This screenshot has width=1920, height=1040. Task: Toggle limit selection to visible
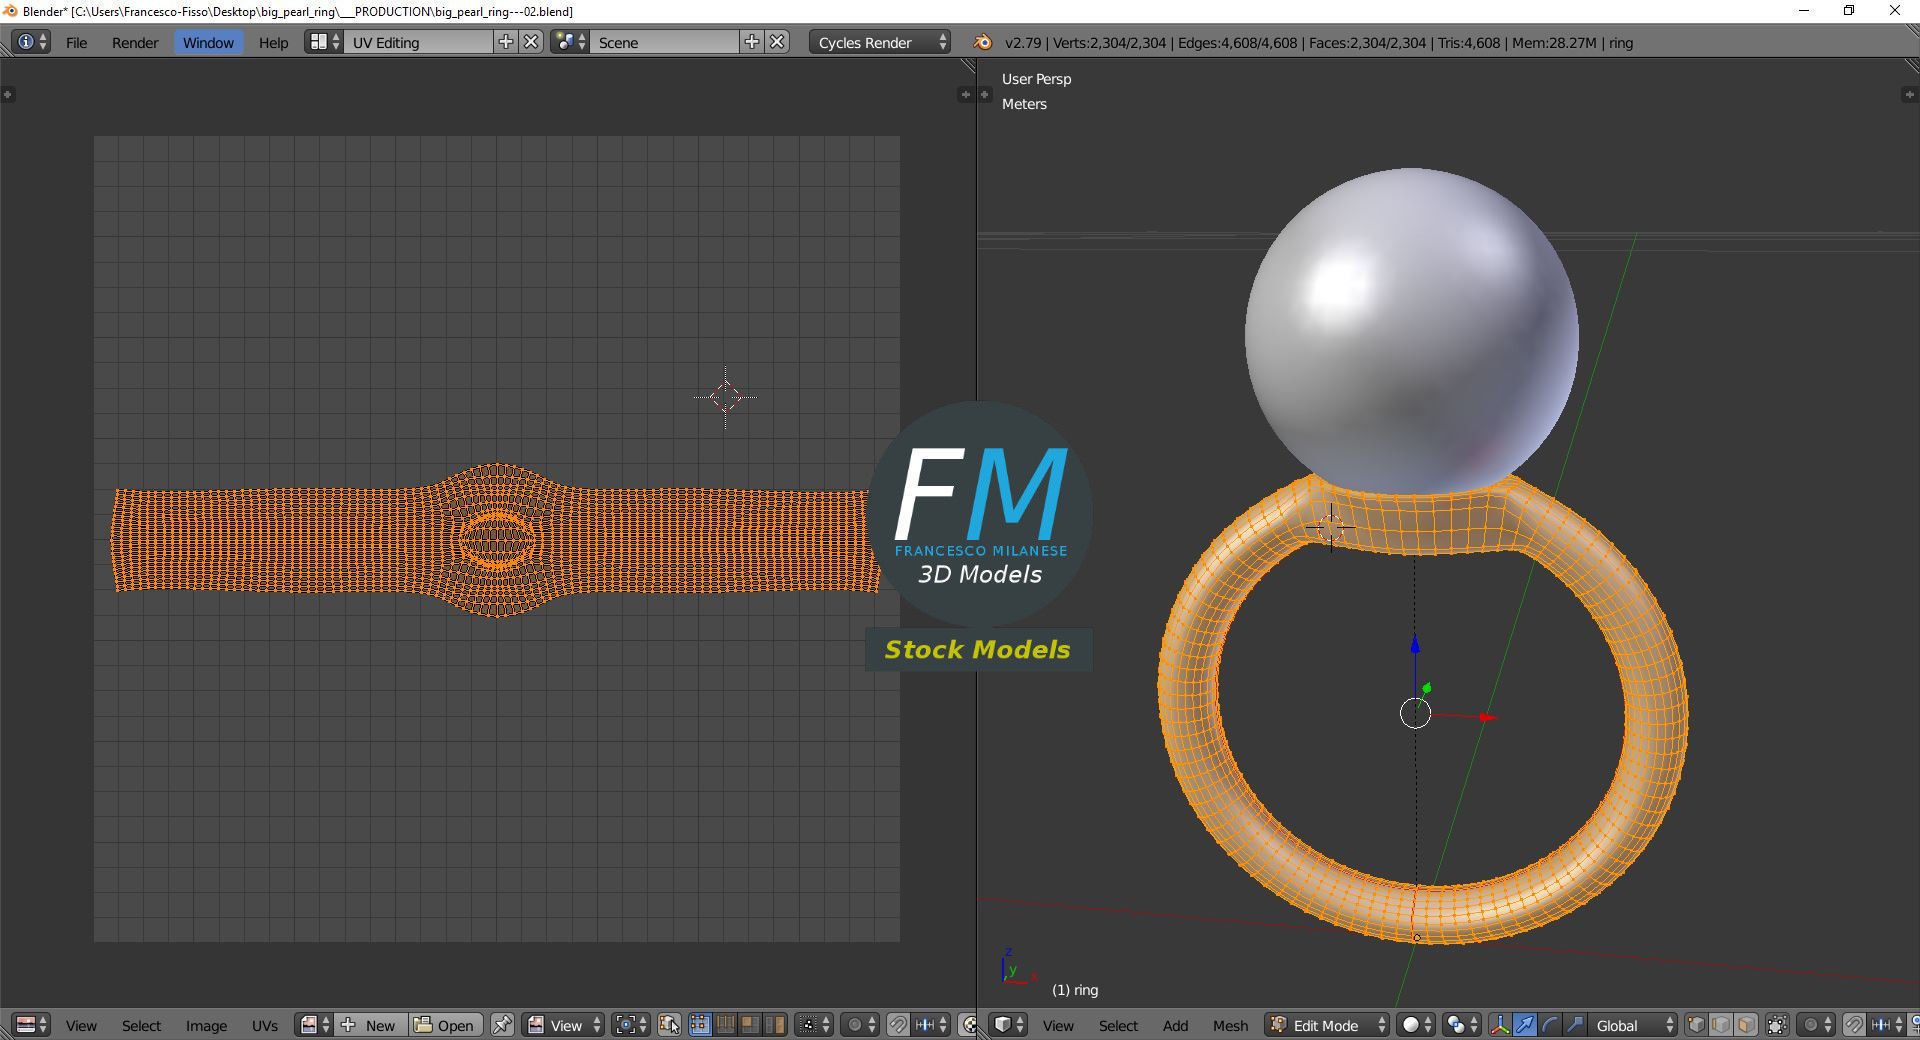[x=1777, y=1025]
